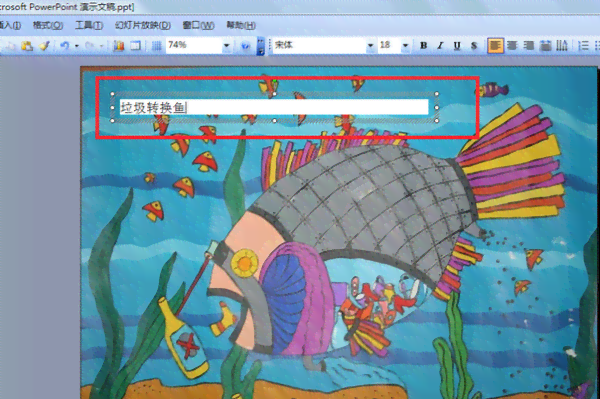Click inside the 垃圾转换鱼 text box
Screen dimensions: 600x399
coord(274,107)
